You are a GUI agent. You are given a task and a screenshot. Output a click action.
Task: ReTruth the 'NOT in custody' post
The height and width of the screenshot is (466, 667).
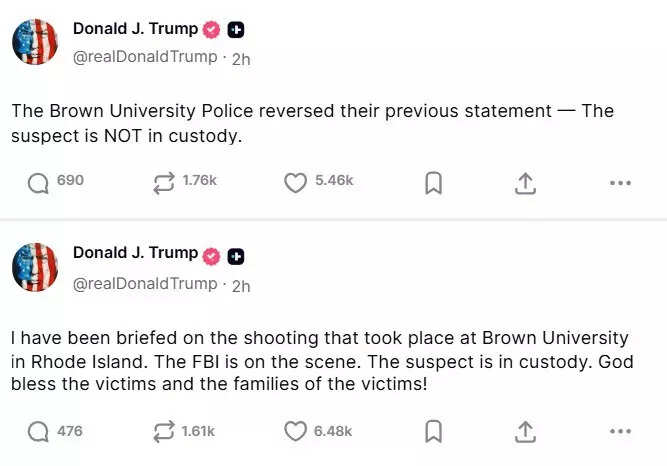point(161,182)
